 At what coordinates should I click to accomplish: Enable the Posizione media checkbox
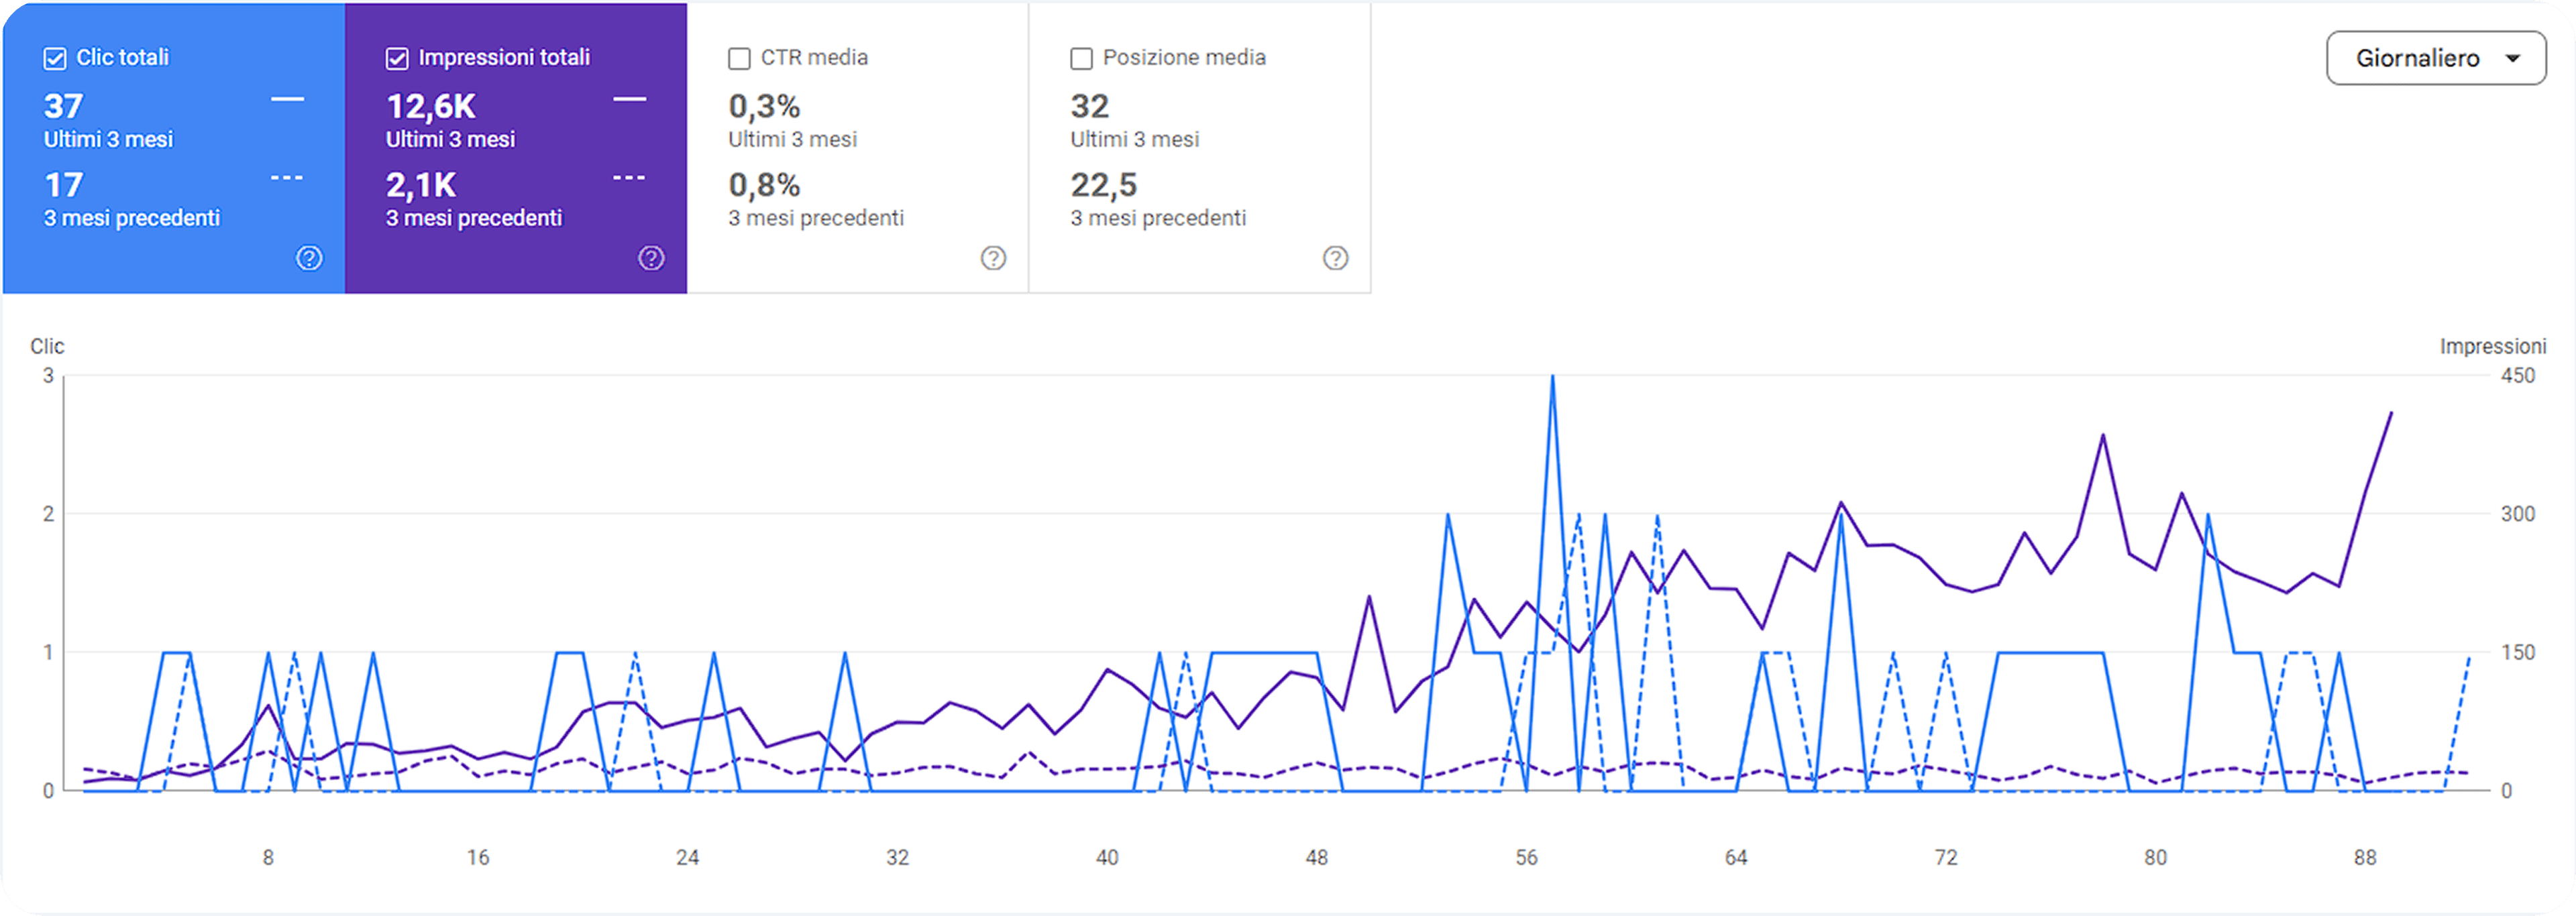pyautogui.click(x=1081, y=59)
